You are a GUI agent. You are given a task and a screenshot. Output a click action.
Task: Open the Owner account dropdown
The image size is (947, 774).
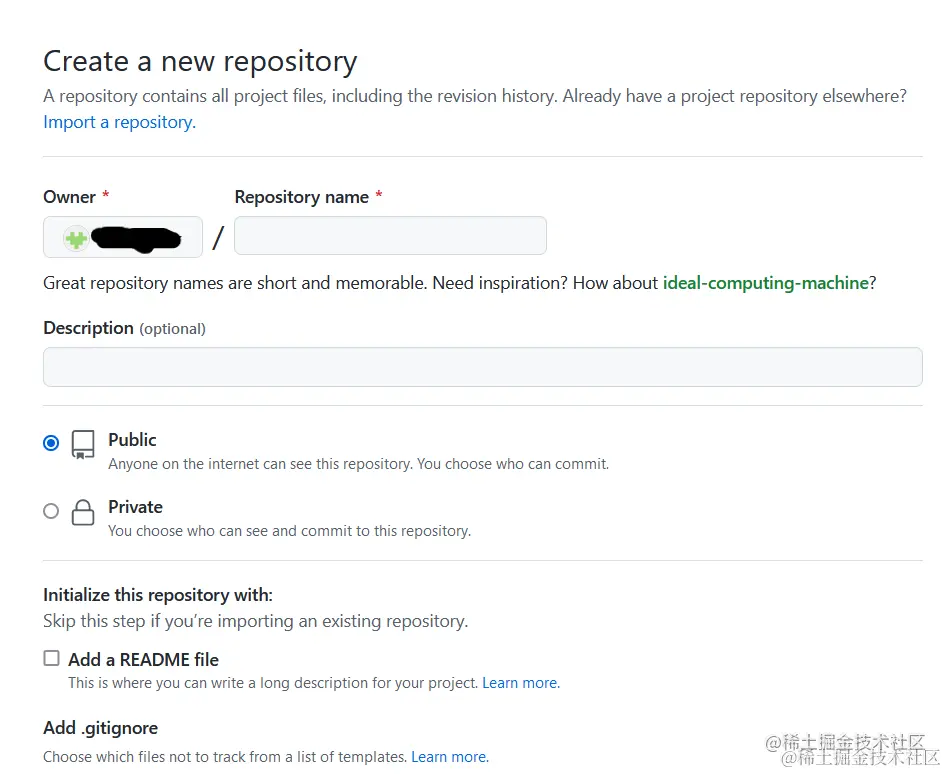coord(123,238)
